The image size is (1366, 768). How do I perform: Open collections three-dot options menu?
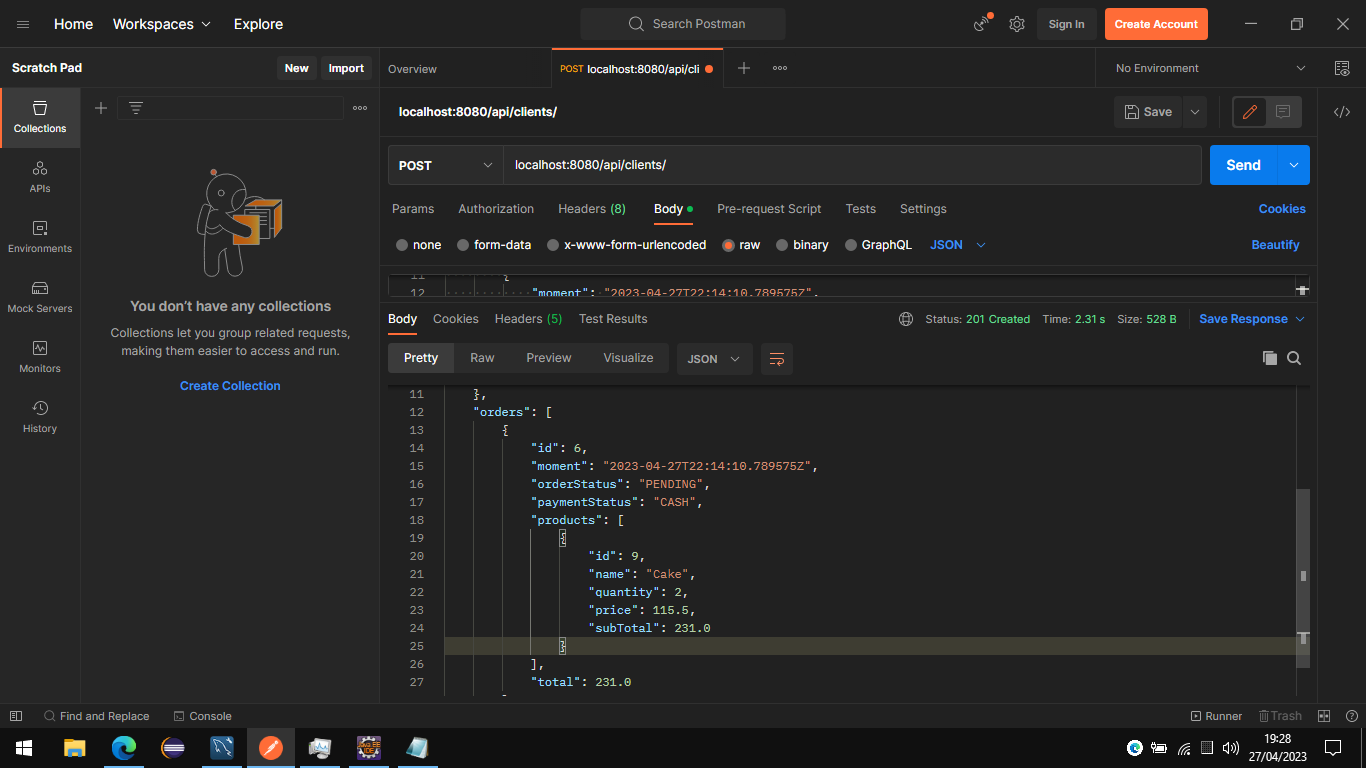360,108
